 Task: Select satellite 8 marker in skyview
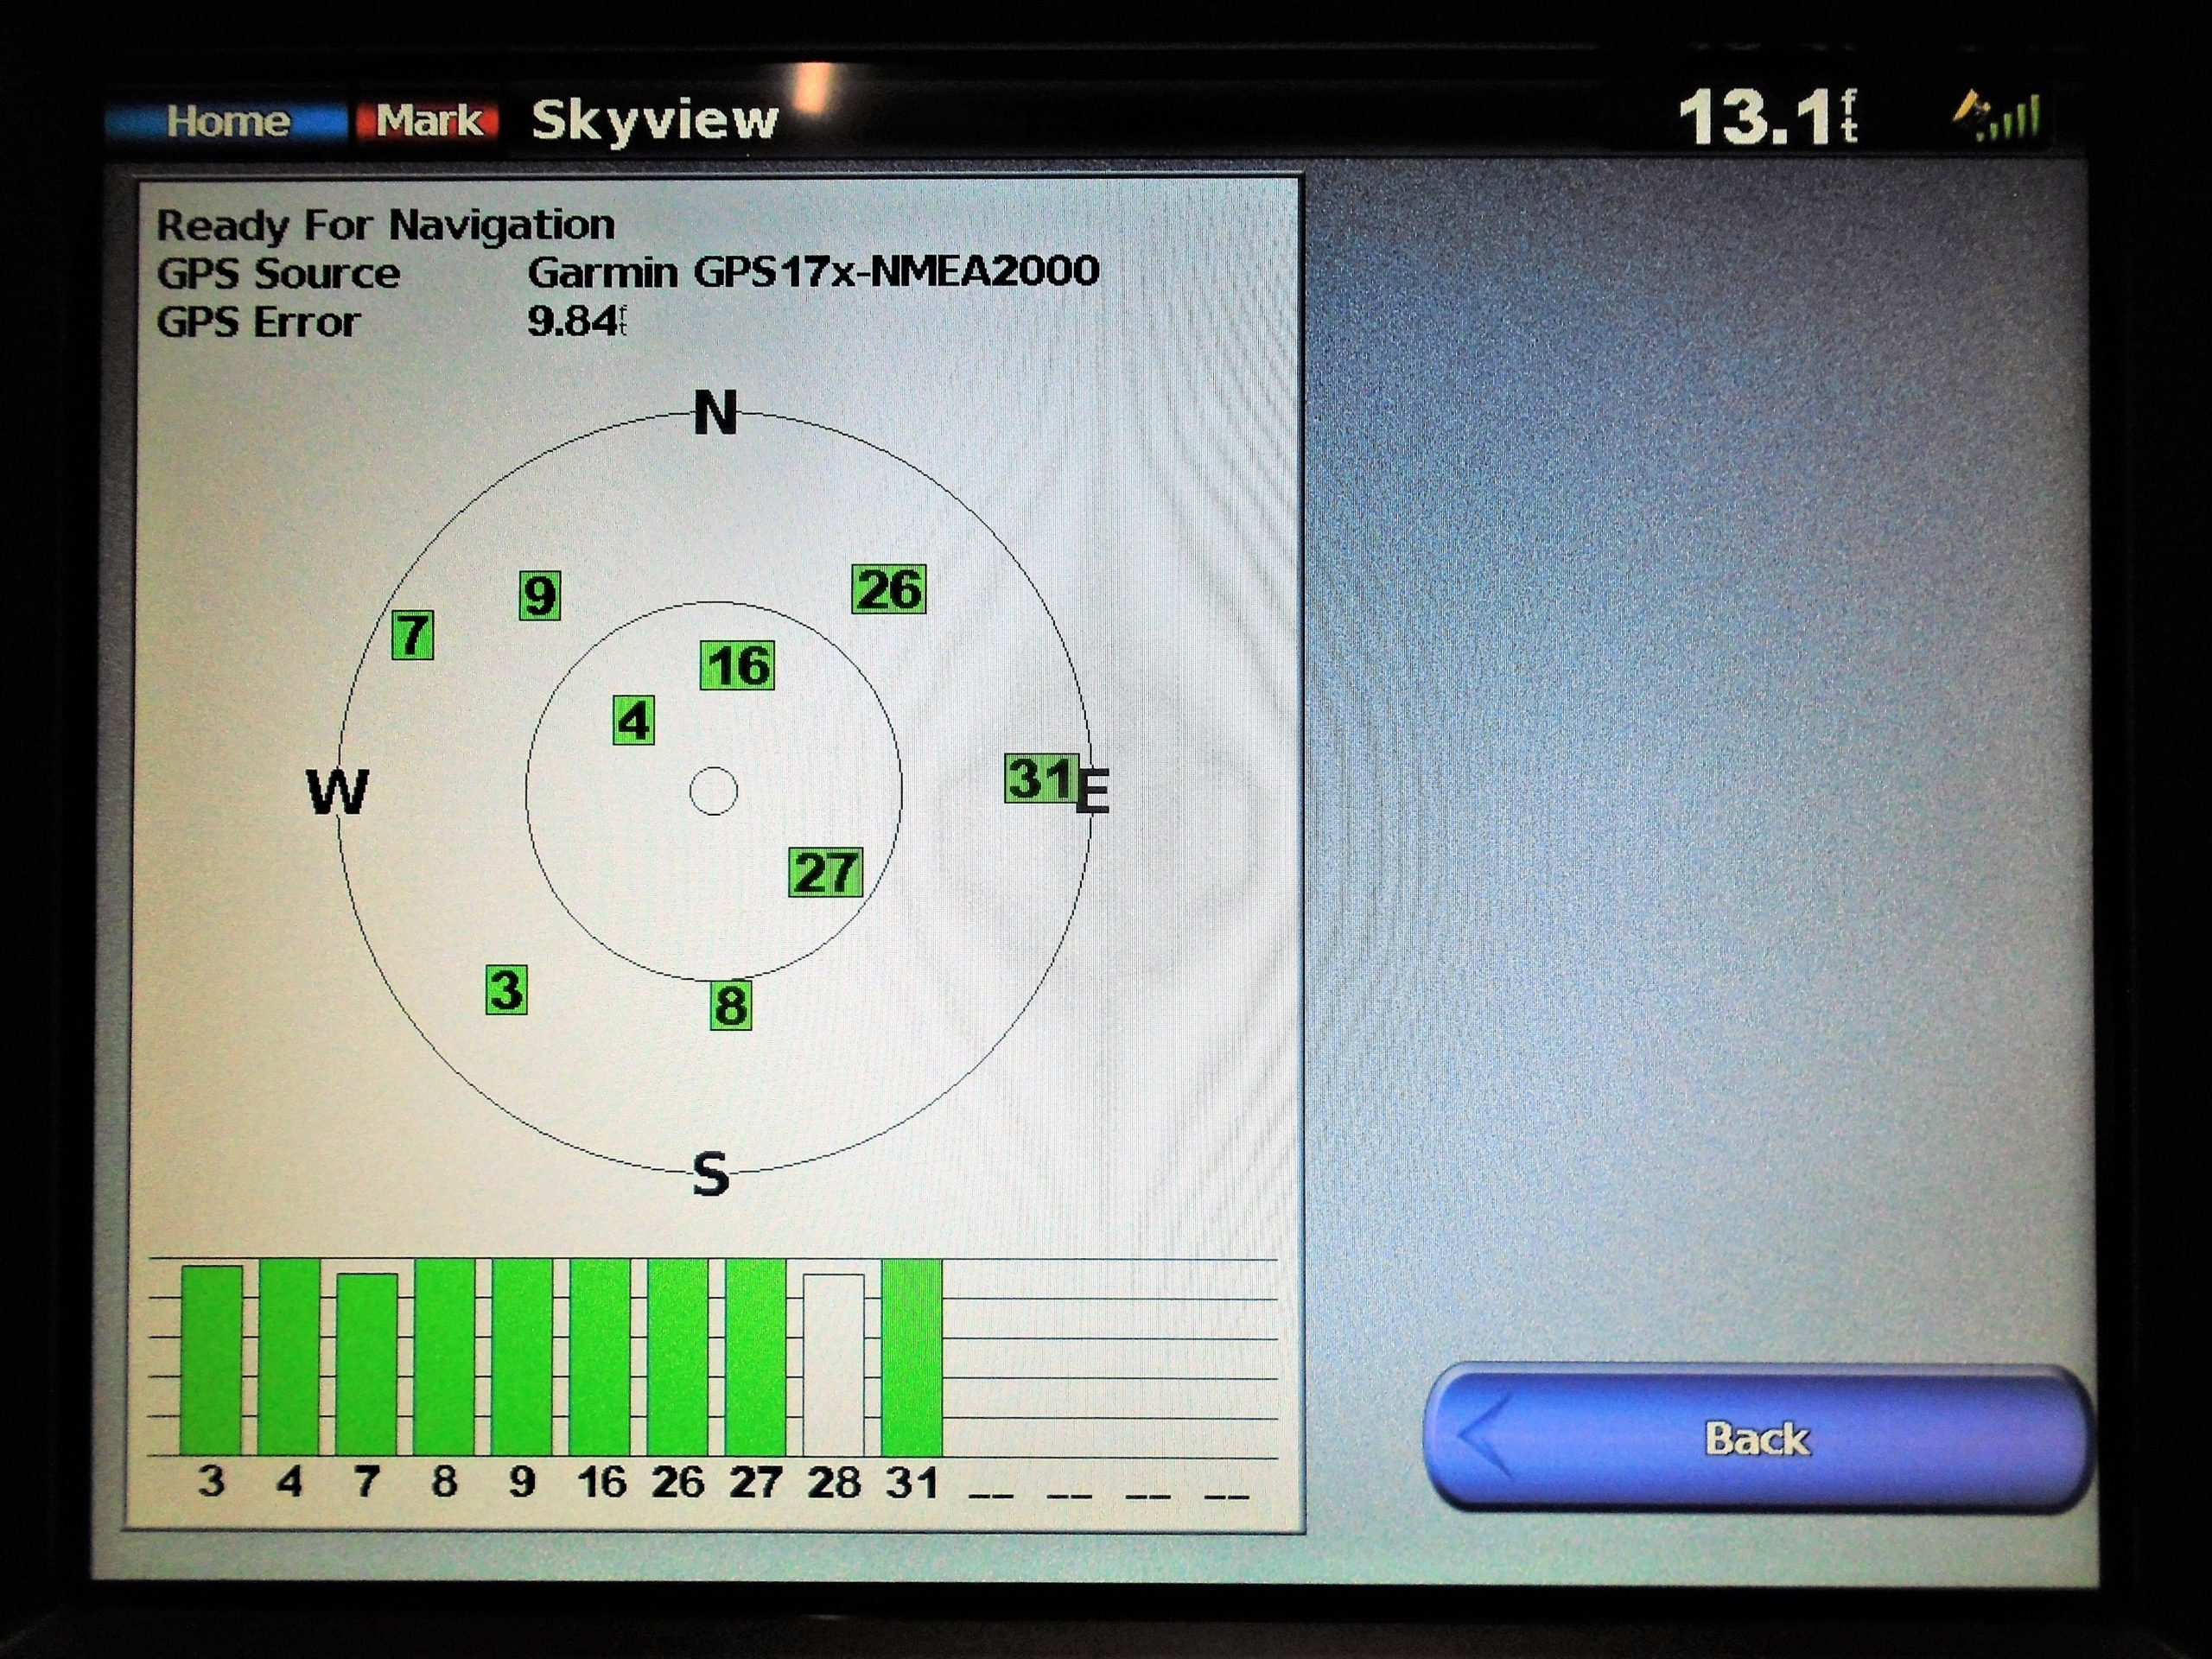[731, 1005]
